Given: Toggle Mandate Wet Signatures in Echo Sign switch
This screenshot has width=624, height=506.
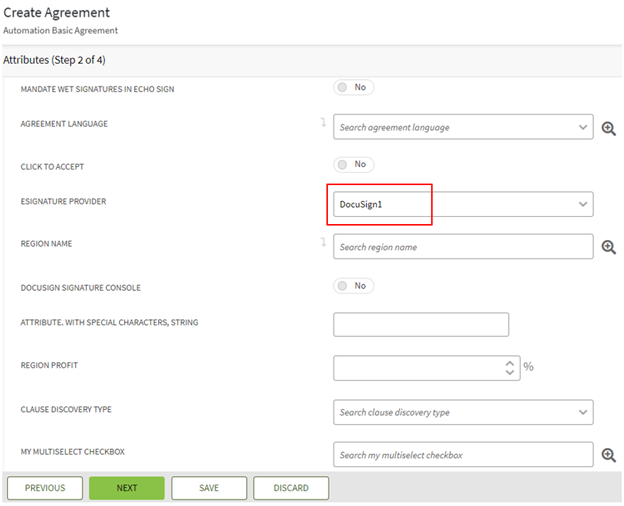Looking at the screenshot, I should pyautogui.click(x=353, y=88).
